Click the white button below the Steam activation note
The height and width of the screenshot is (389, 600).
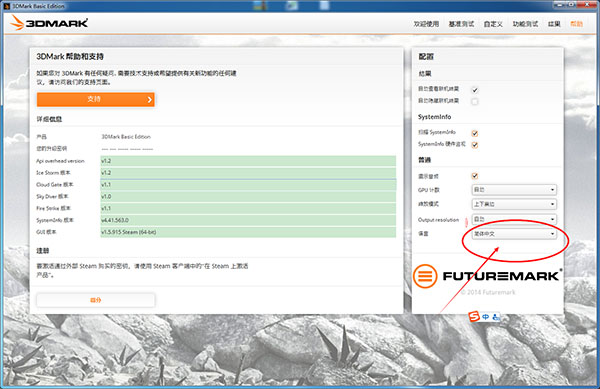96,300
